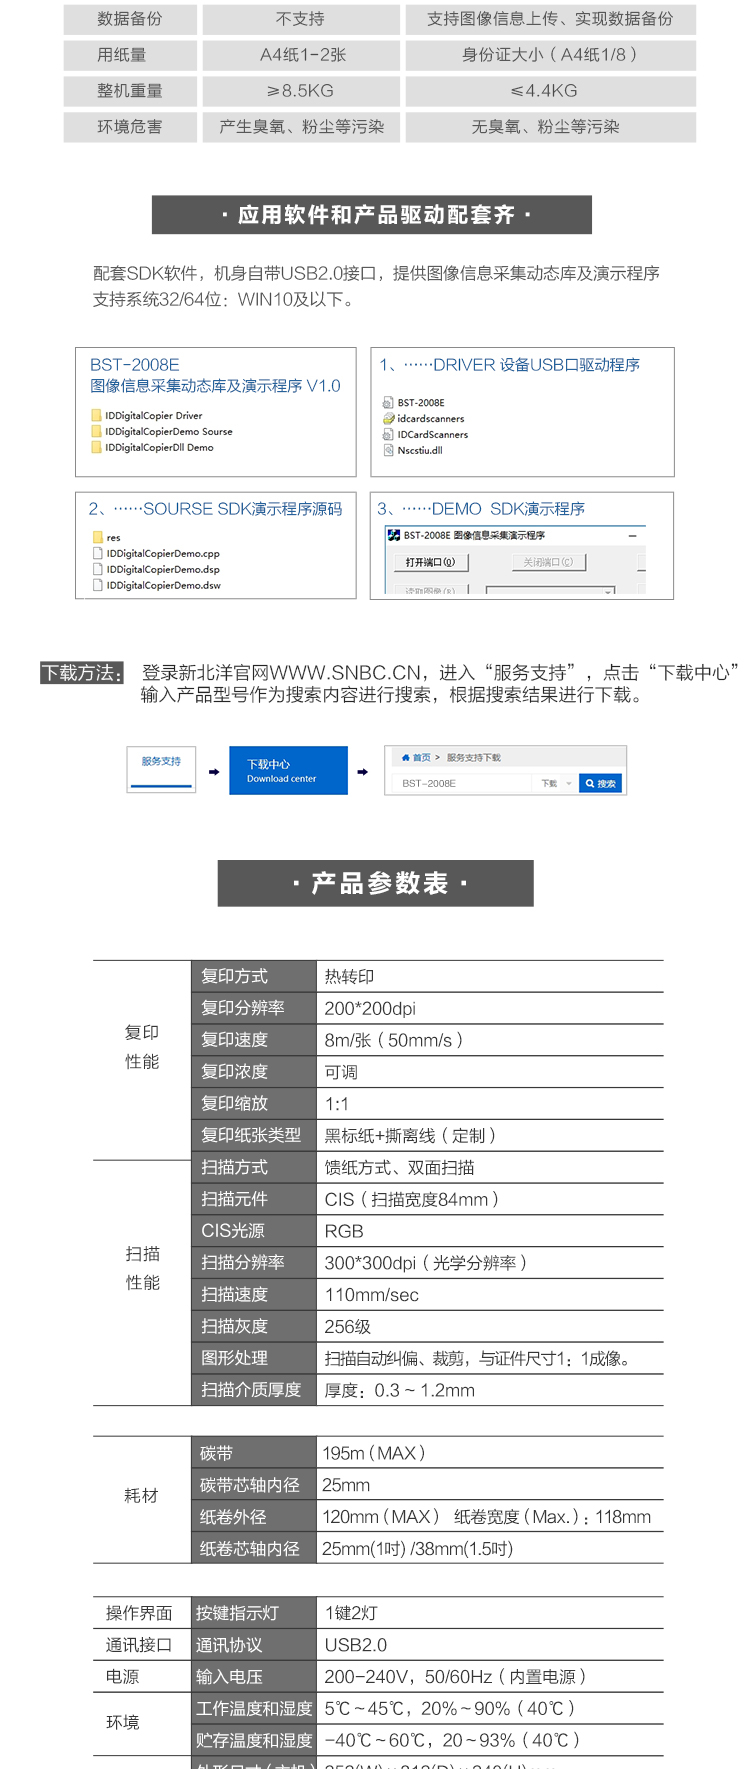Click the IDDigitalCopier Driver folder icon
This screenshot has height=1769, width=750.
click(x=96, y=415)
